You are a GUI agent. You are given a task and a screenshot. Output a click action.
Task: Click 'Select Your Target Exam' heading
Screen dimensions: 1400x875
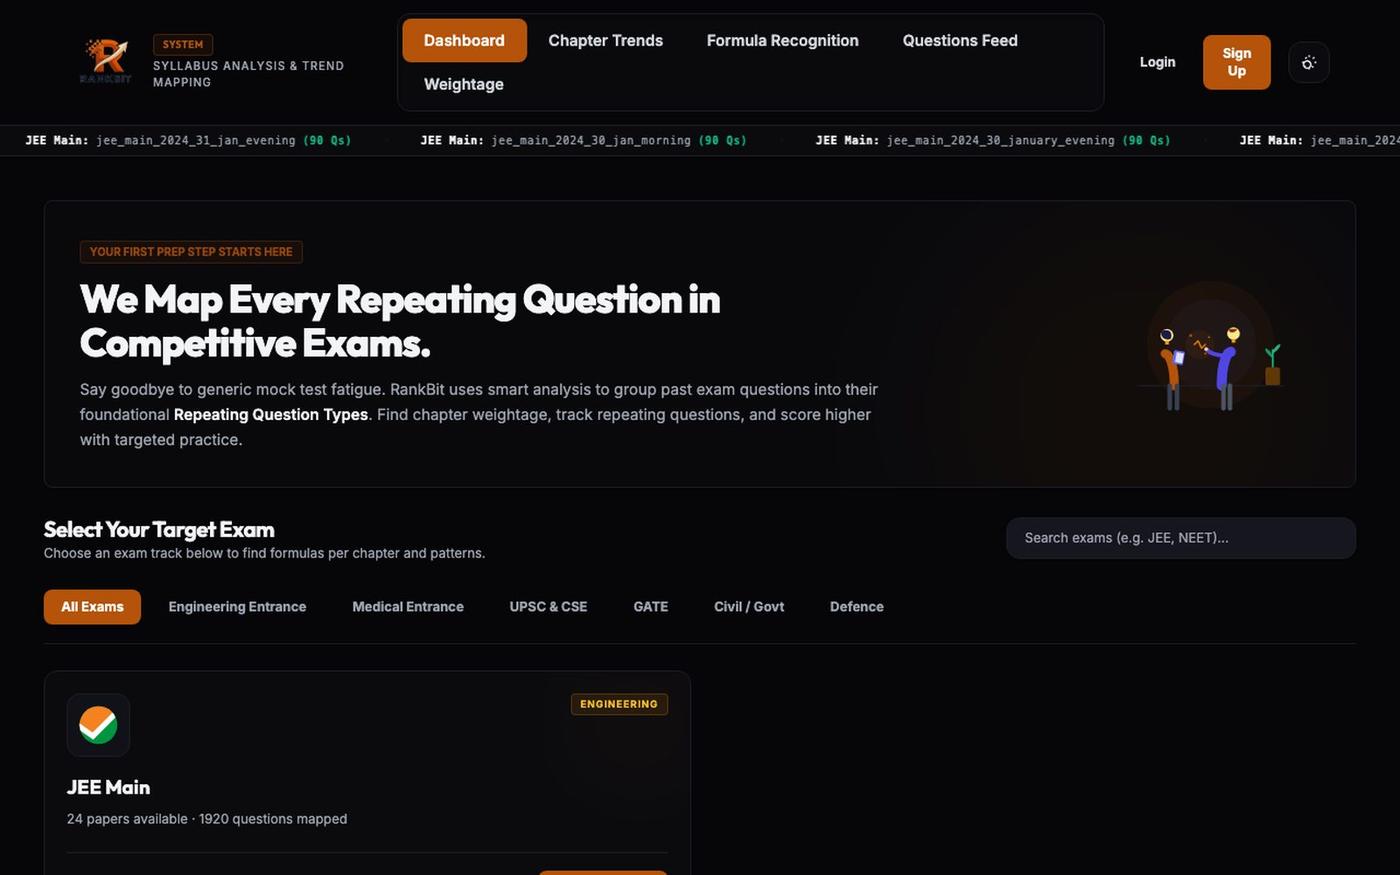point(159,529)
